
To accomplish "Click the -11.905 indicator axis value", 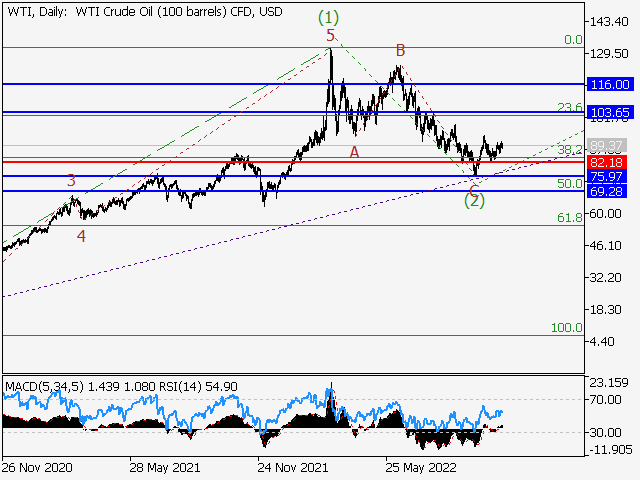I will 611,450.
